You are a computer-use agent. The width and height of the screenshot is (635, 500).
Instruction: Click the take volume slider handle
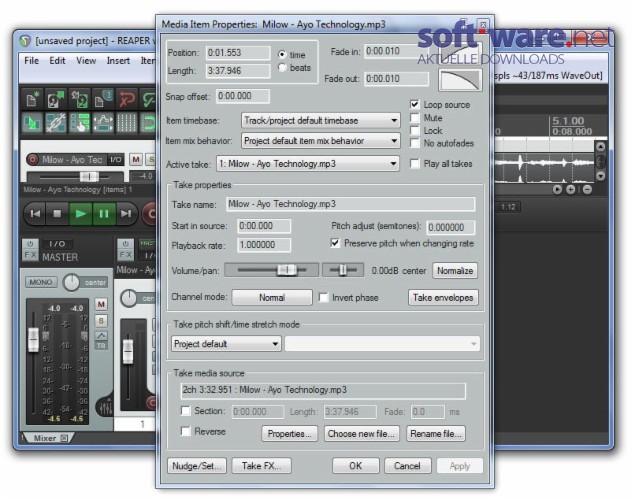coord(287,270)
